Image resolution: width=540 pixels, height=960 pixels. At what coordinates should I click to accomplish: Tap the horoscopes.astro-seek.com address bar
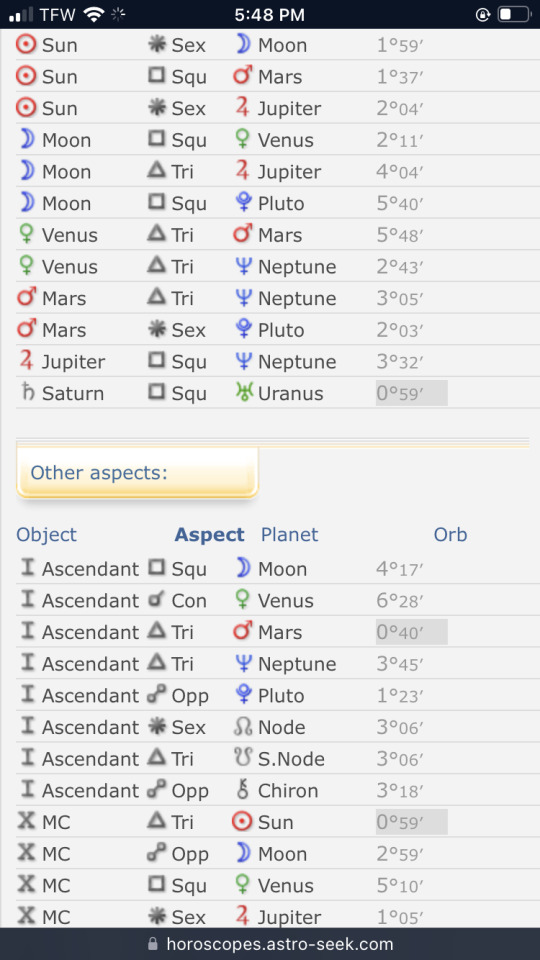270,943
